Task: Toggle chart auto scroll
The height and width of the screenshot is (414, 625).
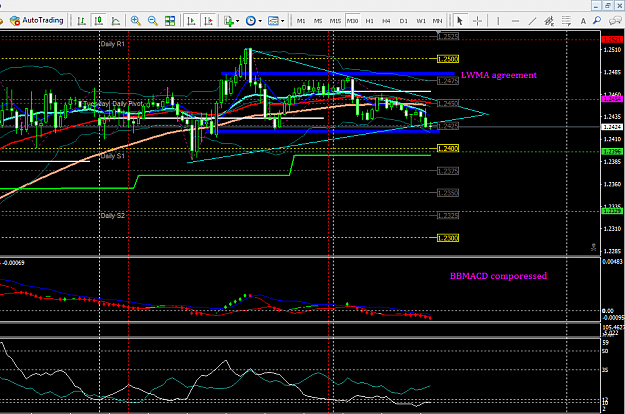Action: tap(191, 21)
